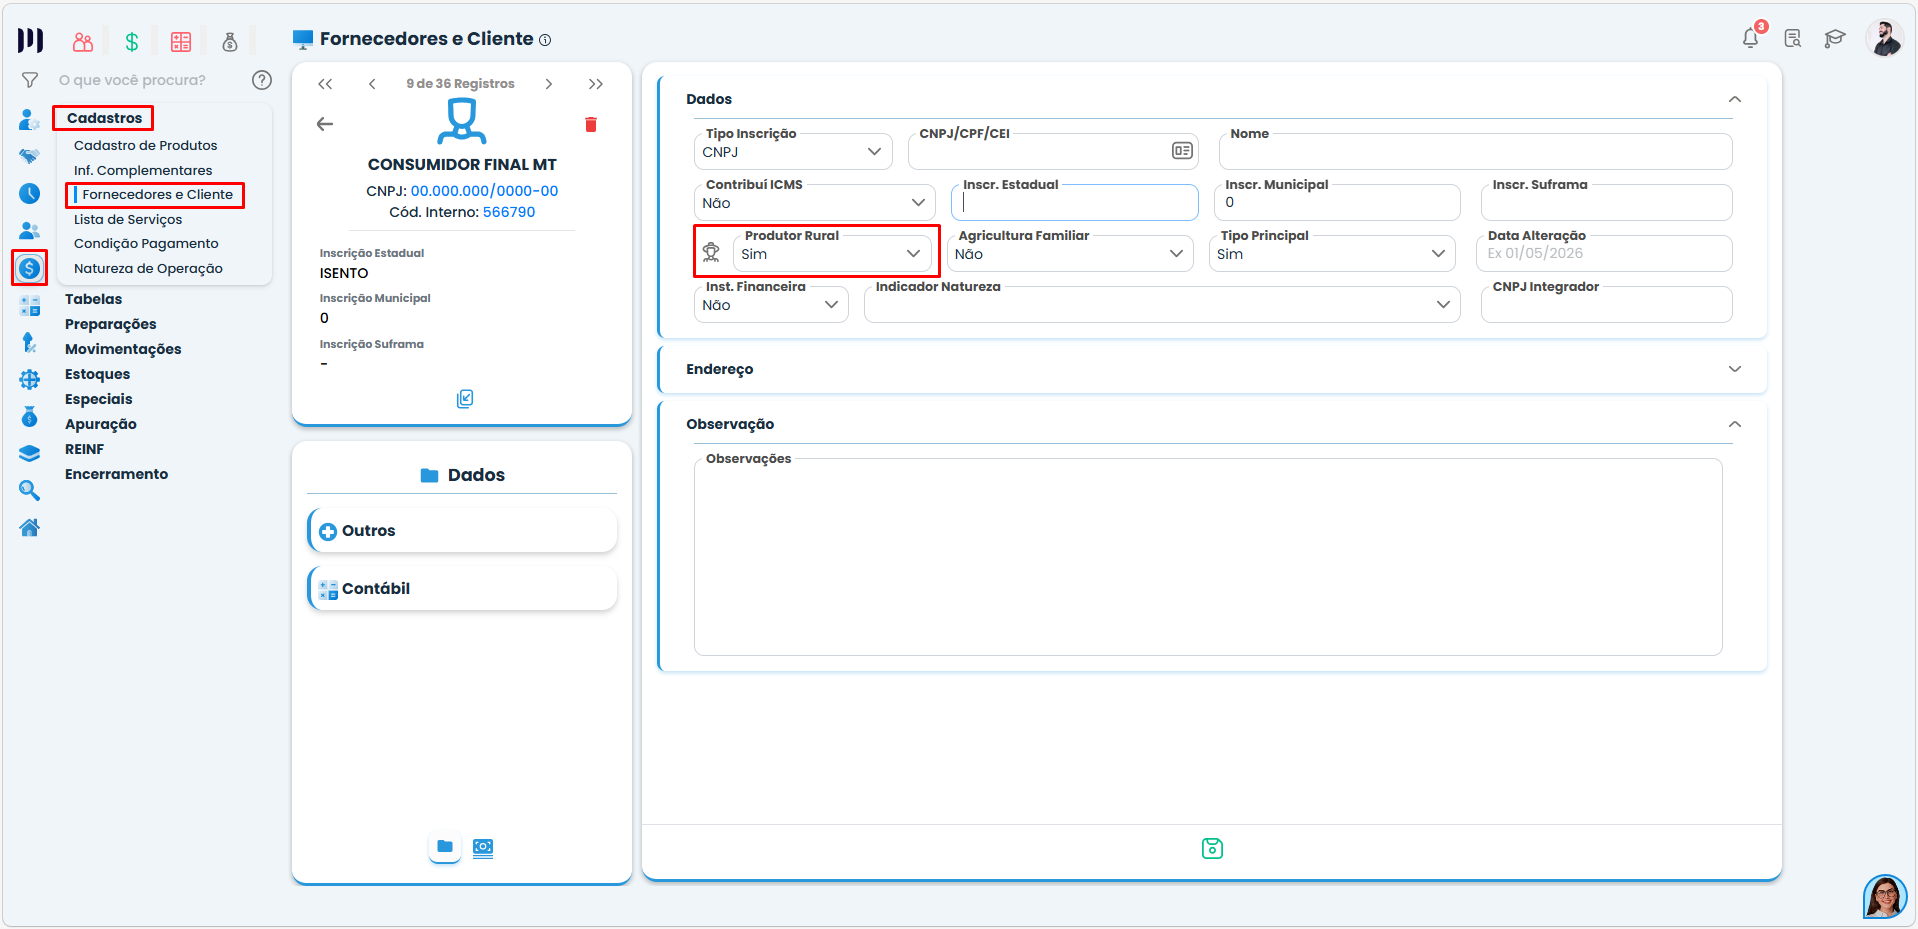Open Contribui ICMS dropdown

pos(814,203)
